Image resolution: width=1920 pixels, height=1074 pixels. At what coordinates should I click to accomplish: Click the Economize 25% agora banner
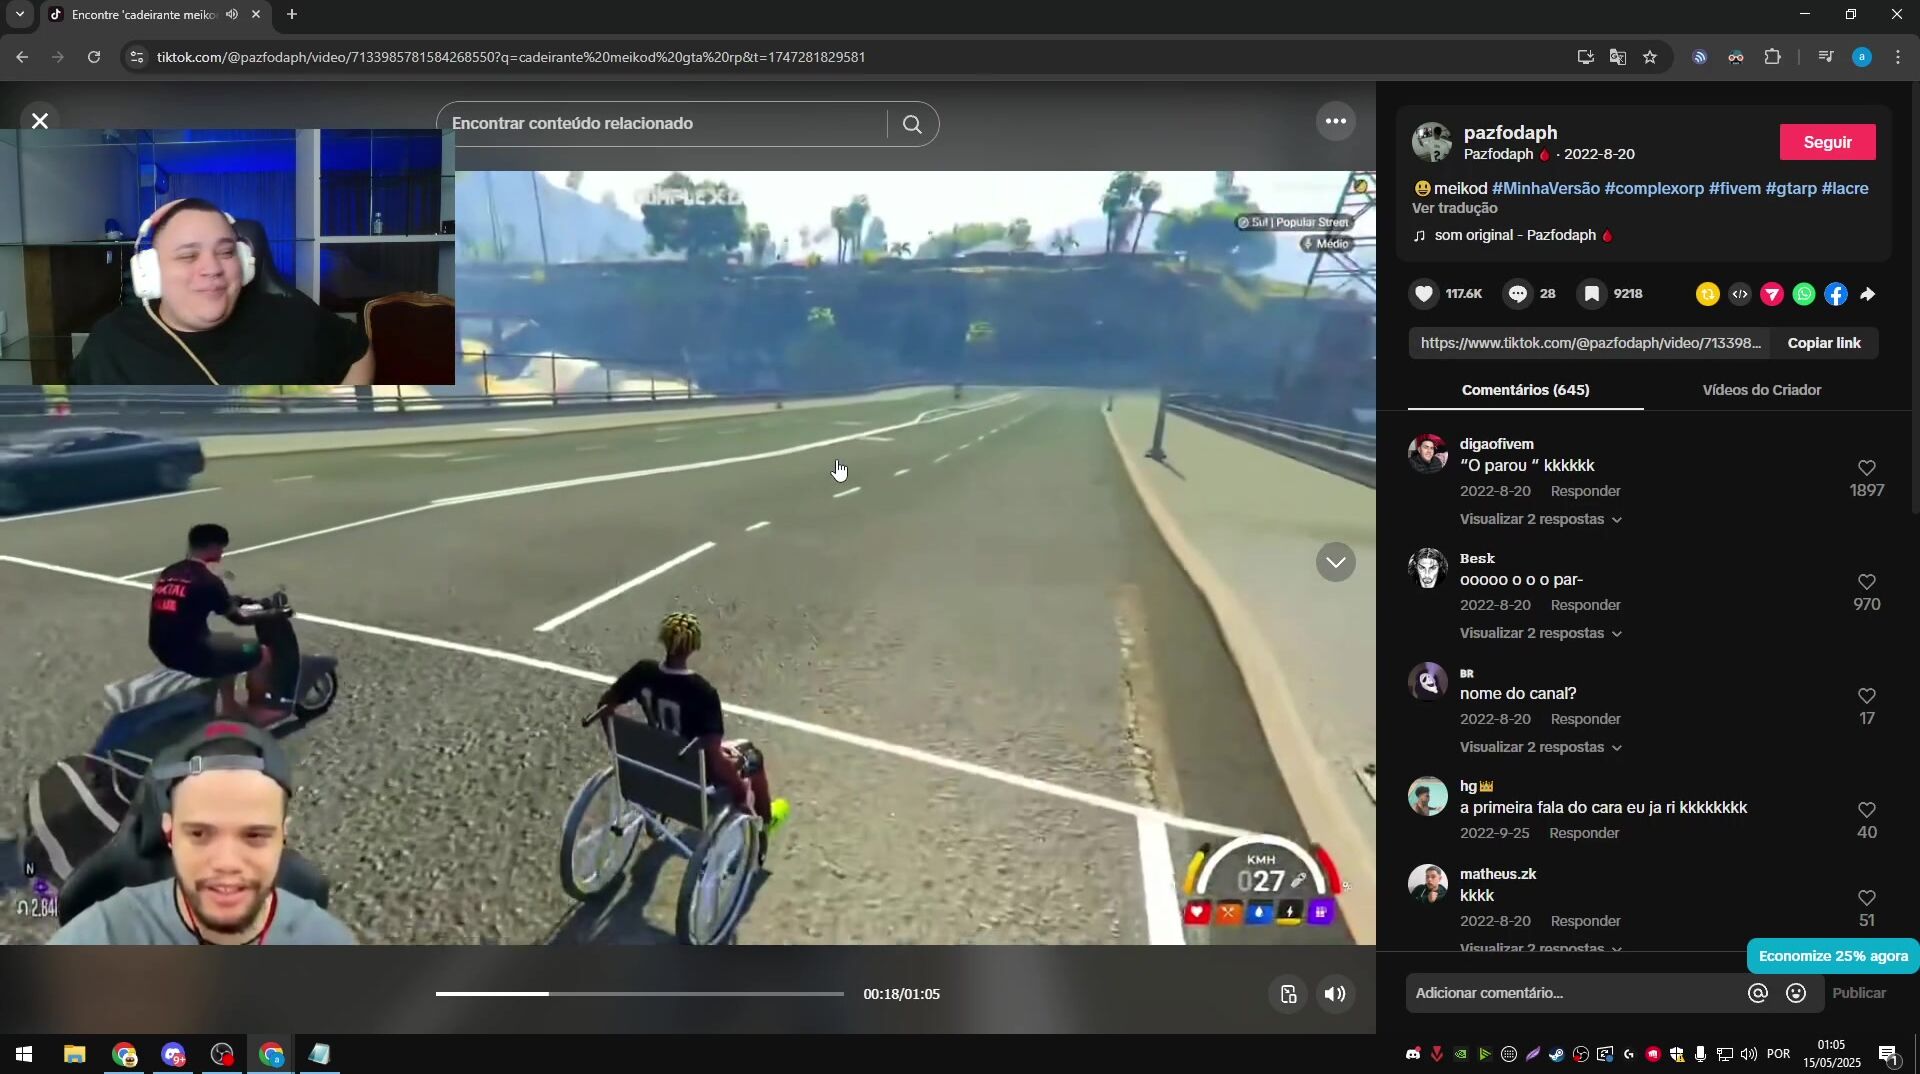click(1833, 956)
